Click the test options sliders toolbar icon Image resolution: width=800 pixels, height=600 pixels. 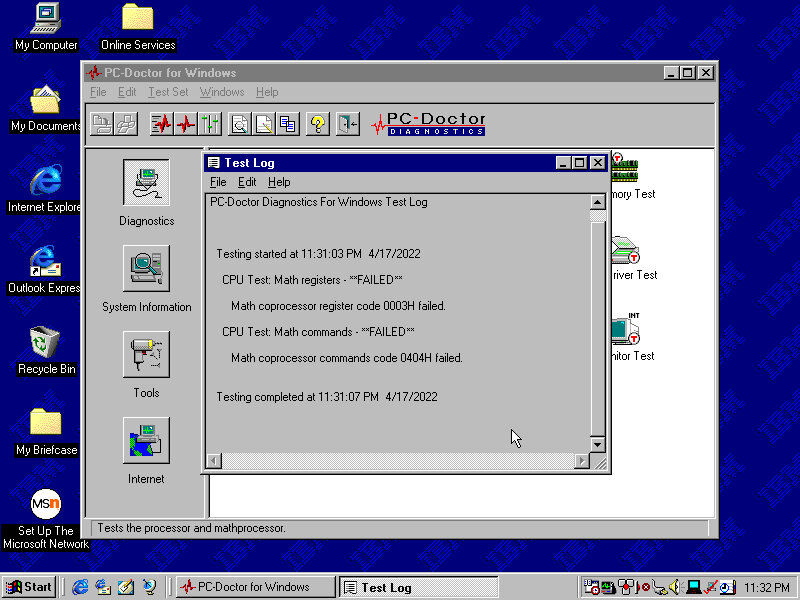210,124
